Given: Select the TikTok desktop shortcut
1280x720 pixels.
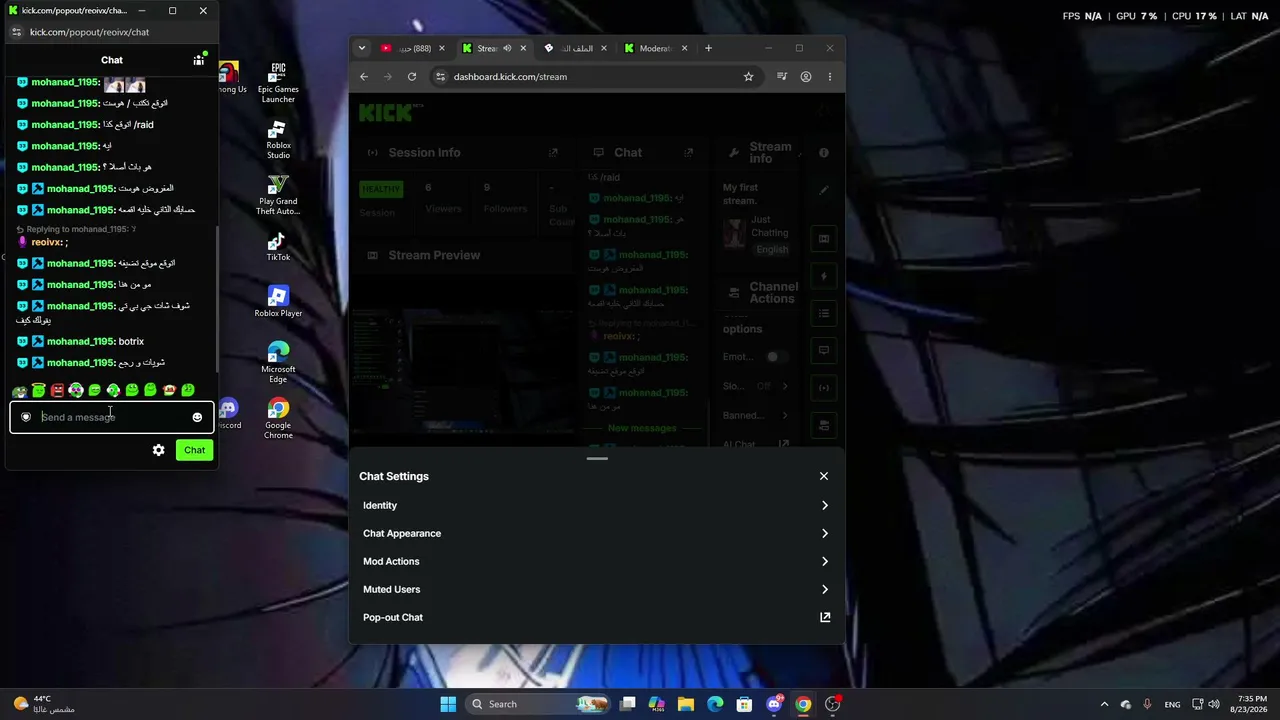Looking at the screenshot, I should (x=278, y=246).
